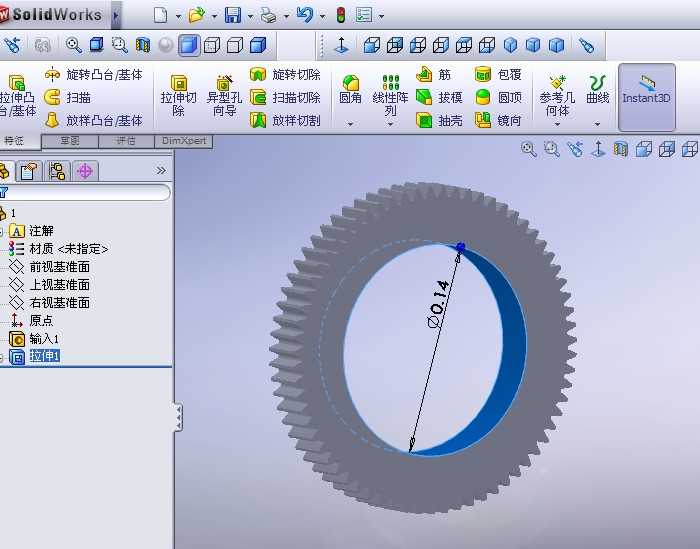
Task: Open the 异型孔向导 hole wizard
Action: point(224,97)
